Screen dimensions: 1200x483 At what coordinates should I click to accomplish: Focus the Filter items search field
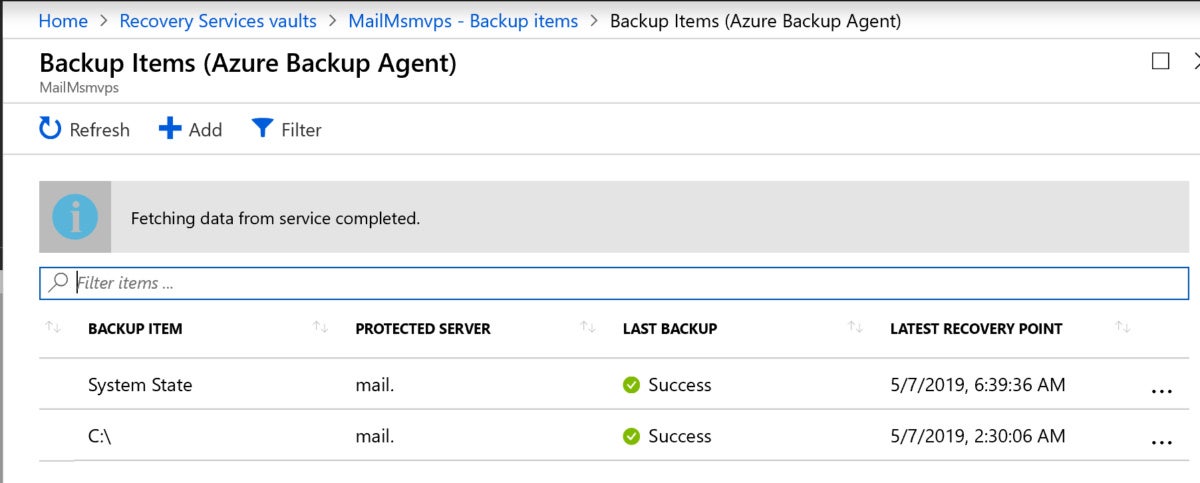coord(614,283)
